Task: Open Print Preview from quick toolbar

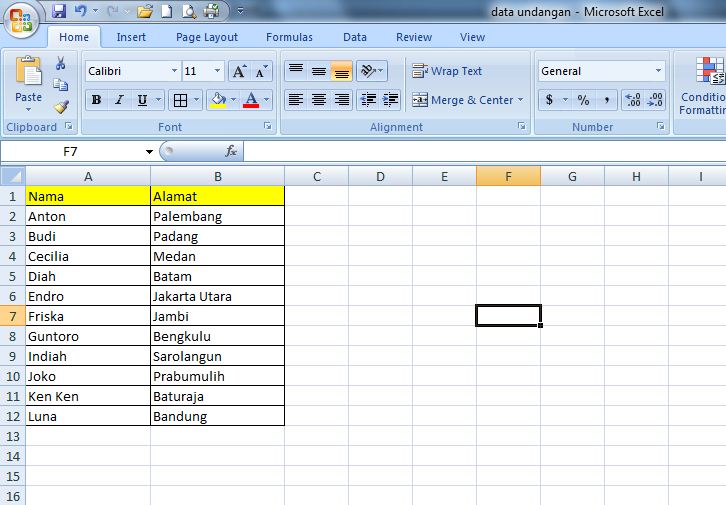Action: (x=189, y=11)
